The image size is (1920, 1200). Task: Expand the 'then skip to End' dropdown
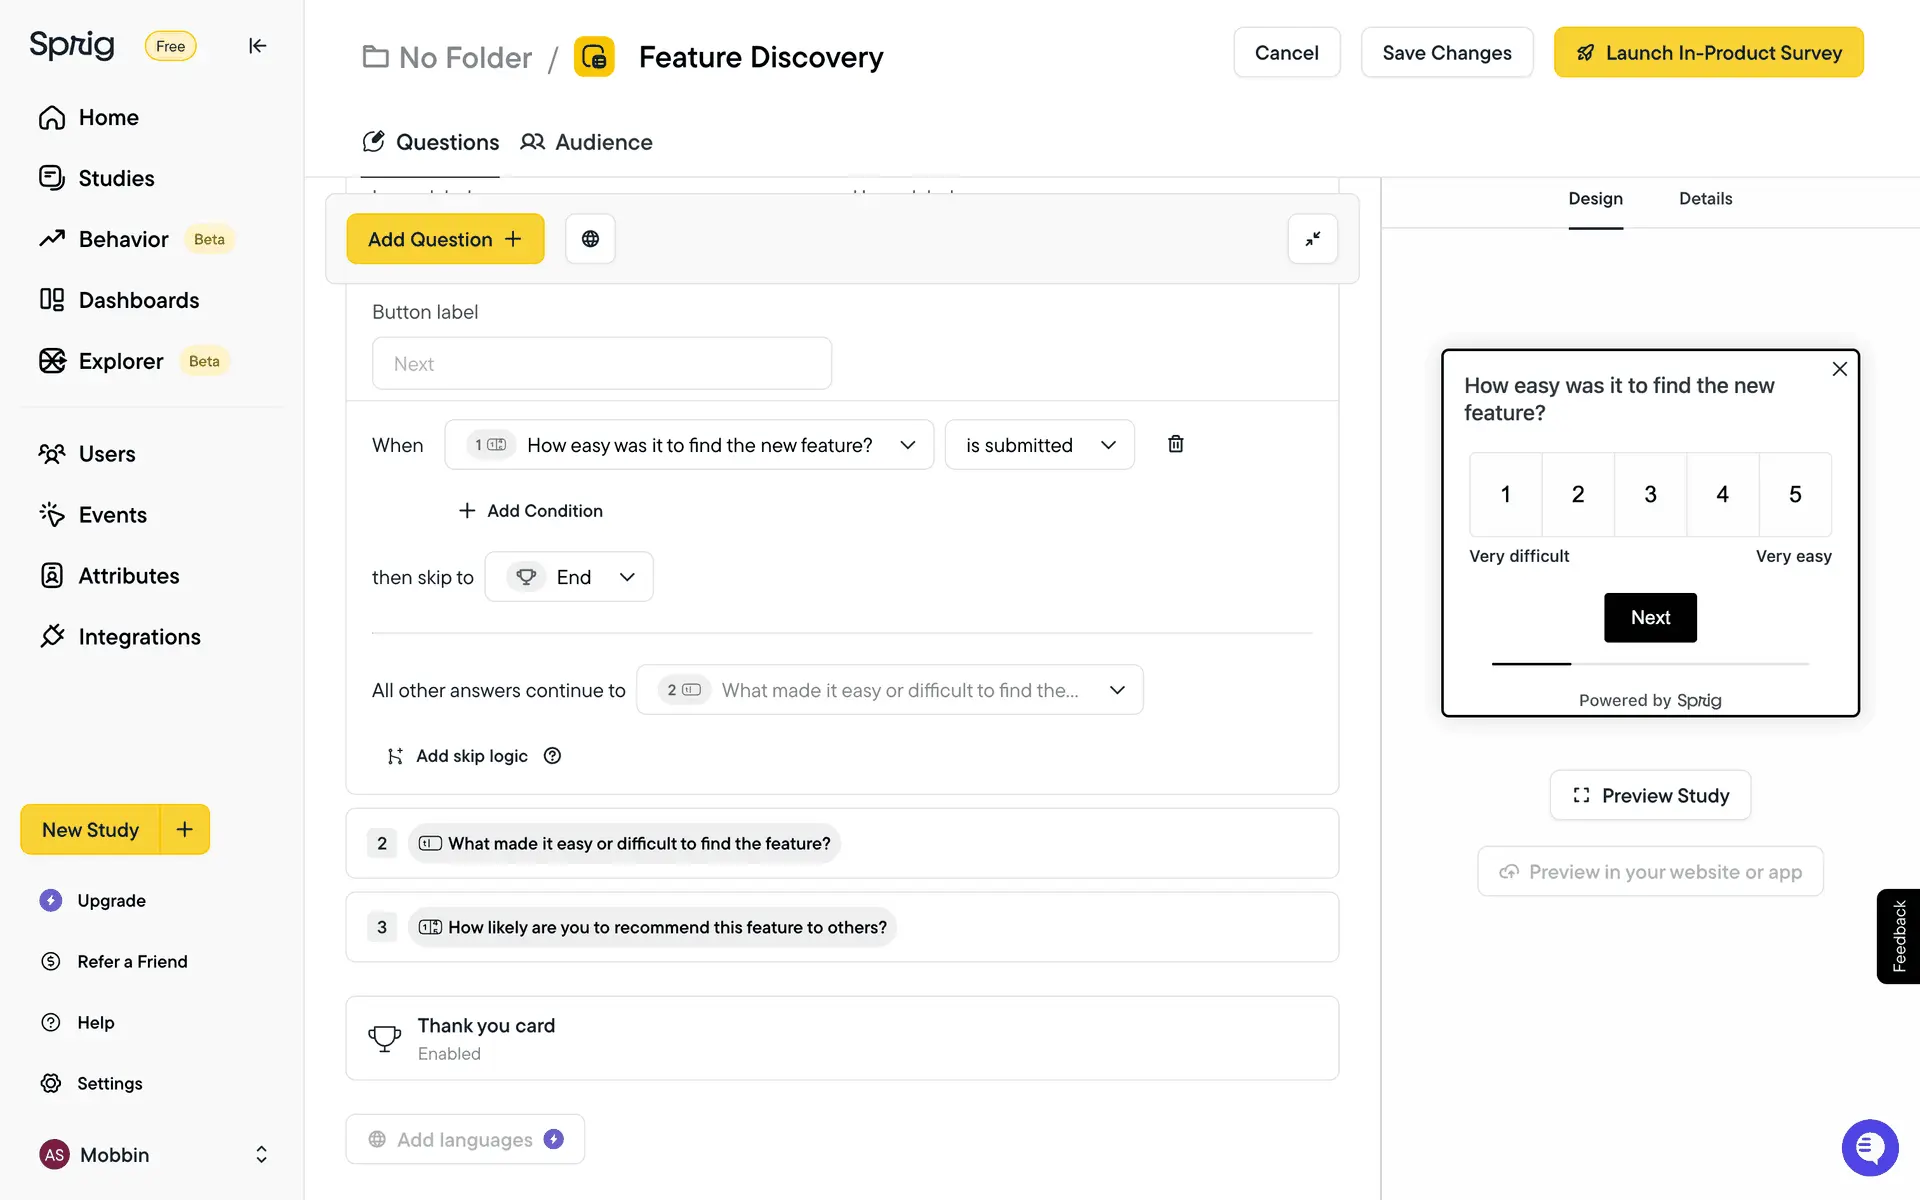click(569, 577)
